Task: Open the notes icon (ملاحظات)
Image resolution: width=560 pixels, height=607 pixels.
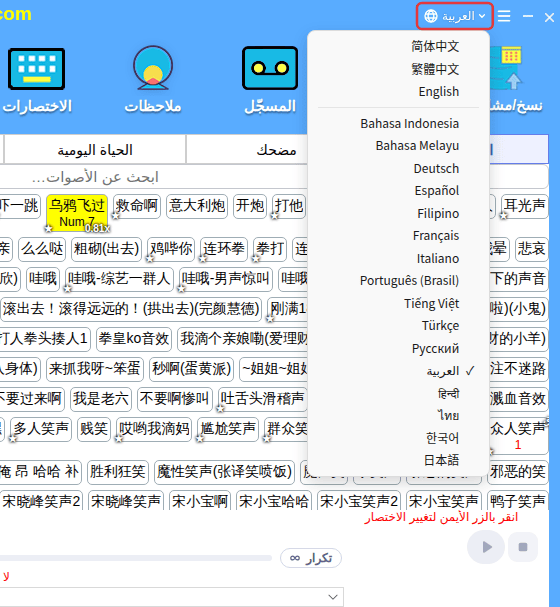Action: tap(153, 68)
